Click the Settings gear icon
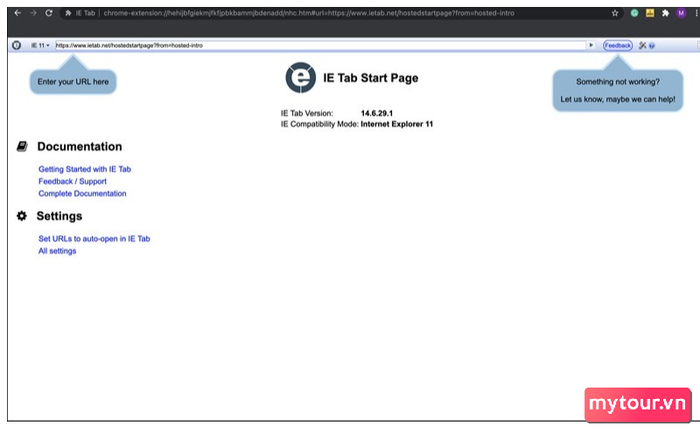 point(21,216)
